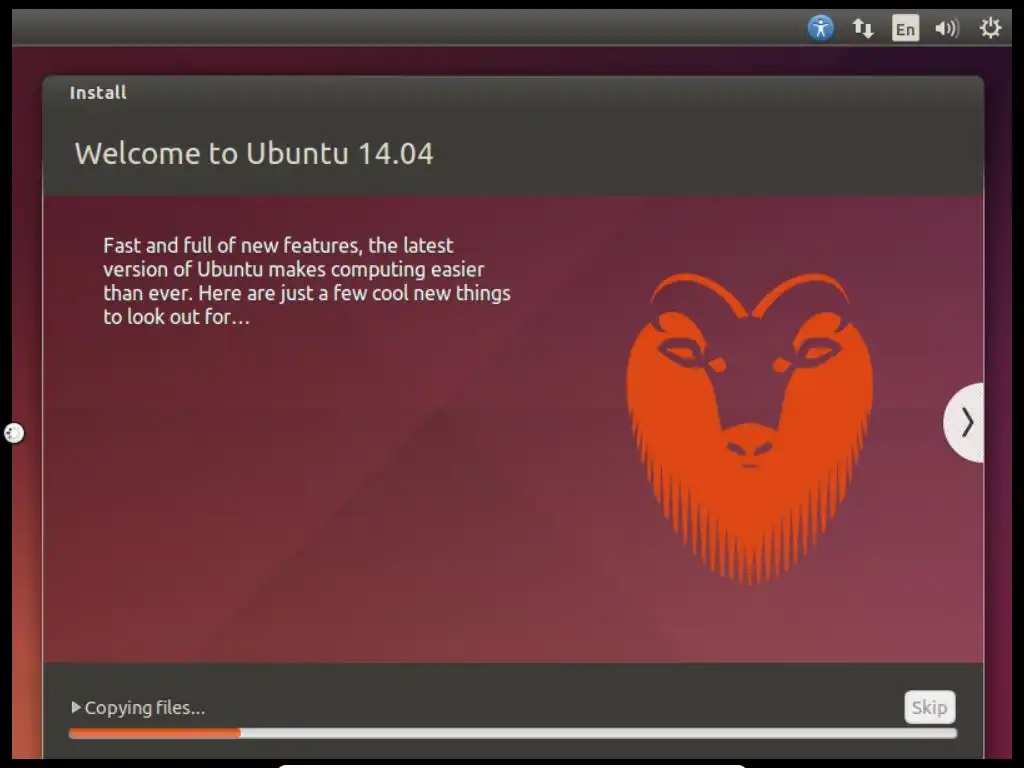This screenshot has height=768, width=1024.
Task: Click the Skip button
Action: (x=929, y=707)
